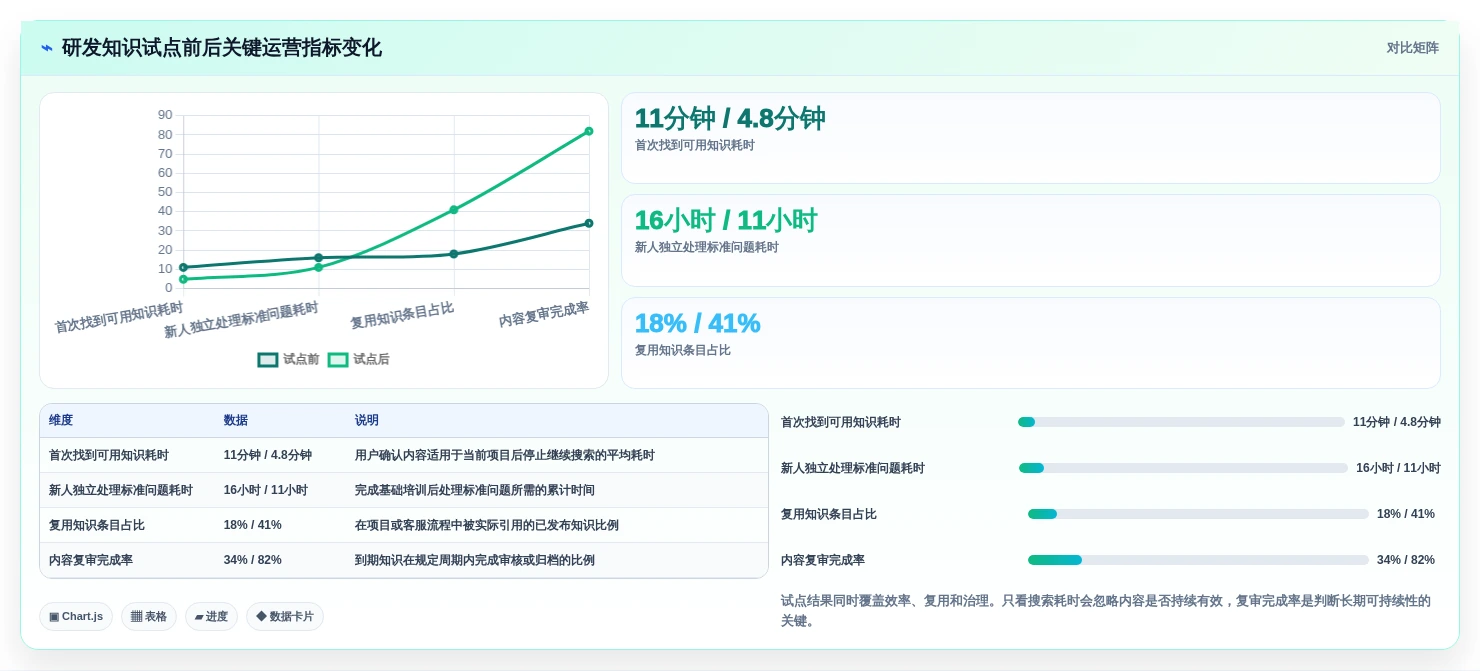This screenshot has width=1480, height=671.
Task: Select the 表格 tag chip
Action: pyautogui.click(x=149, y=616)
